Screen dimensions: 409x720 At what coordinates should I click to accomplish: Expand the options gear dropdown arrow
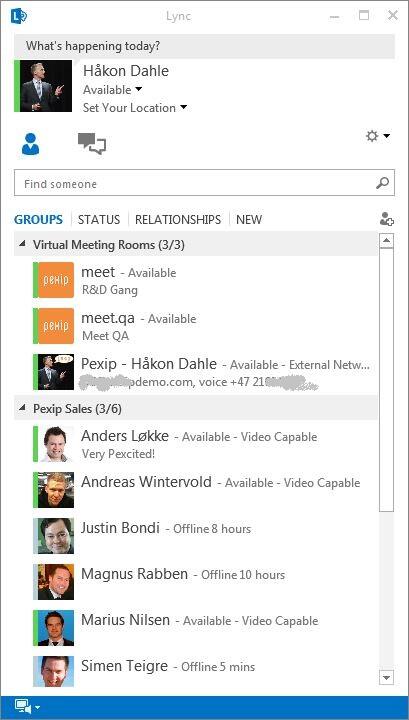click(387, 136)
